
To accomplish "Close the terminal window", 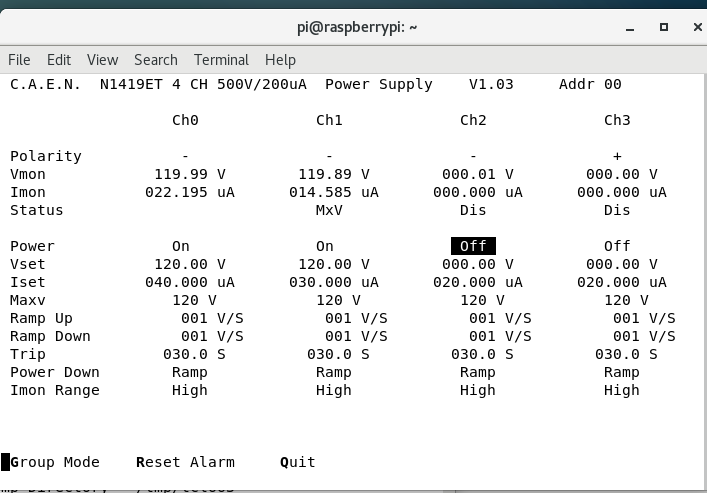I will 698,27.
